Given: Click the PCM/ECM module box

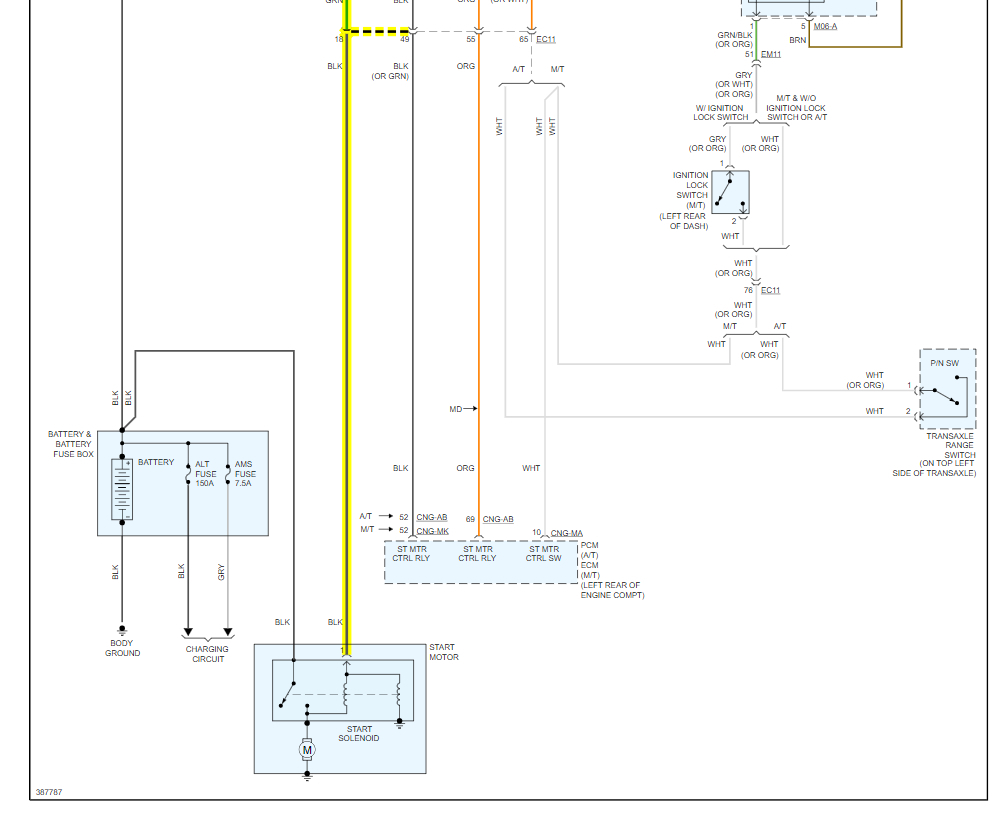Looking at the screenshot, I should 482,562.
